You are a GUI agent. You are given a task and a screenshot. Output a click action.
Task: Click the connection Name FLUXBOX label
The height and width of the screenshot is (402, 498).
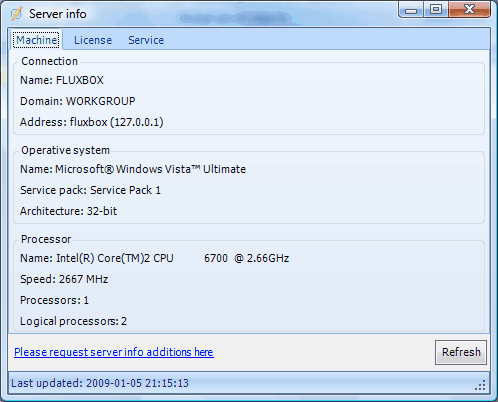(62, 80)
